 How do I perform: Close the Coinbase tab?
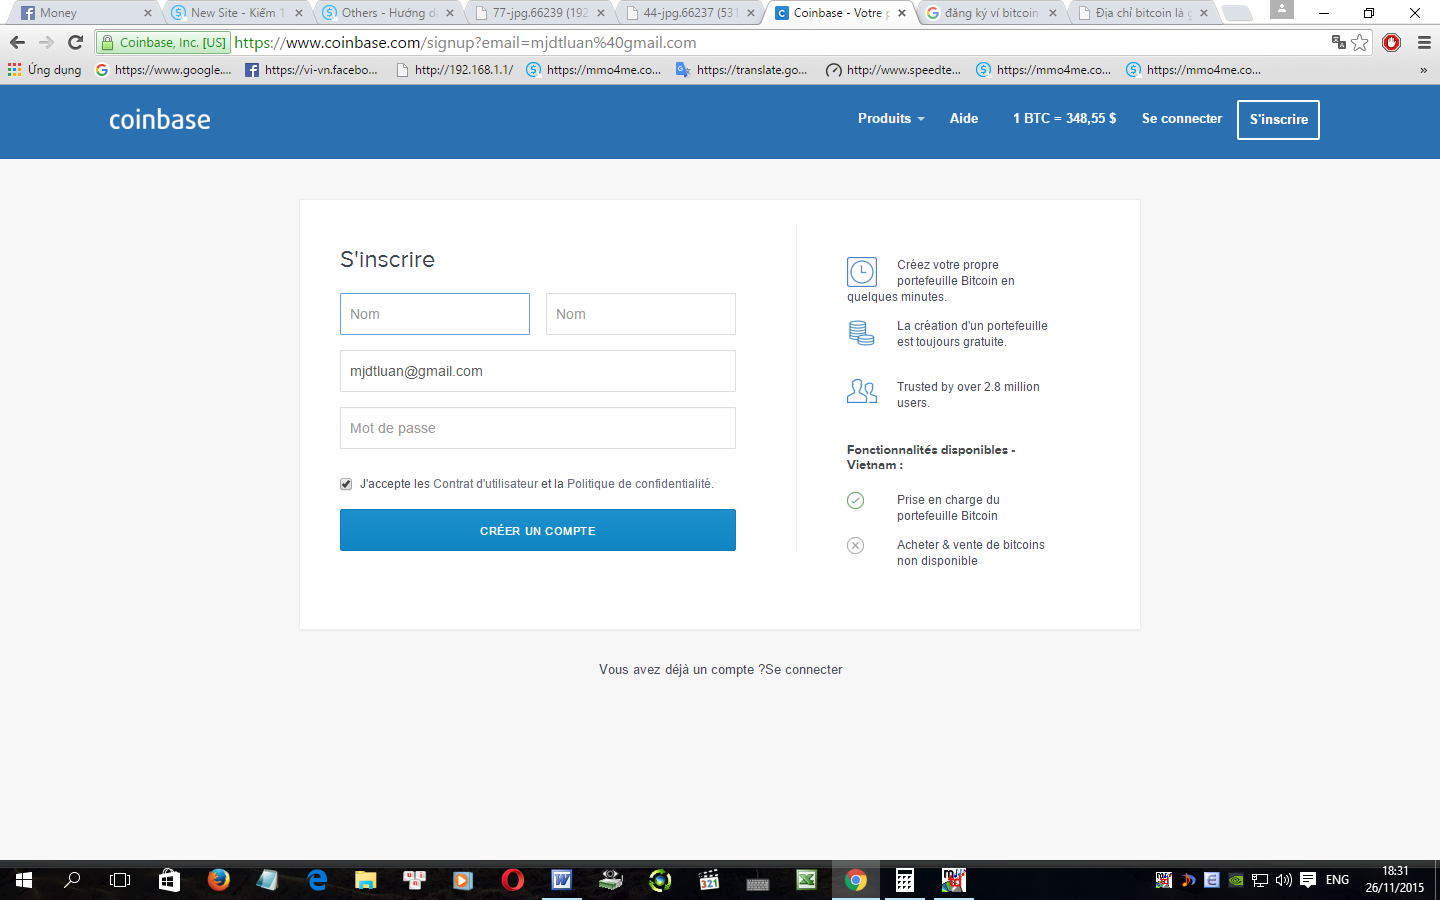(x=902, y=13)
